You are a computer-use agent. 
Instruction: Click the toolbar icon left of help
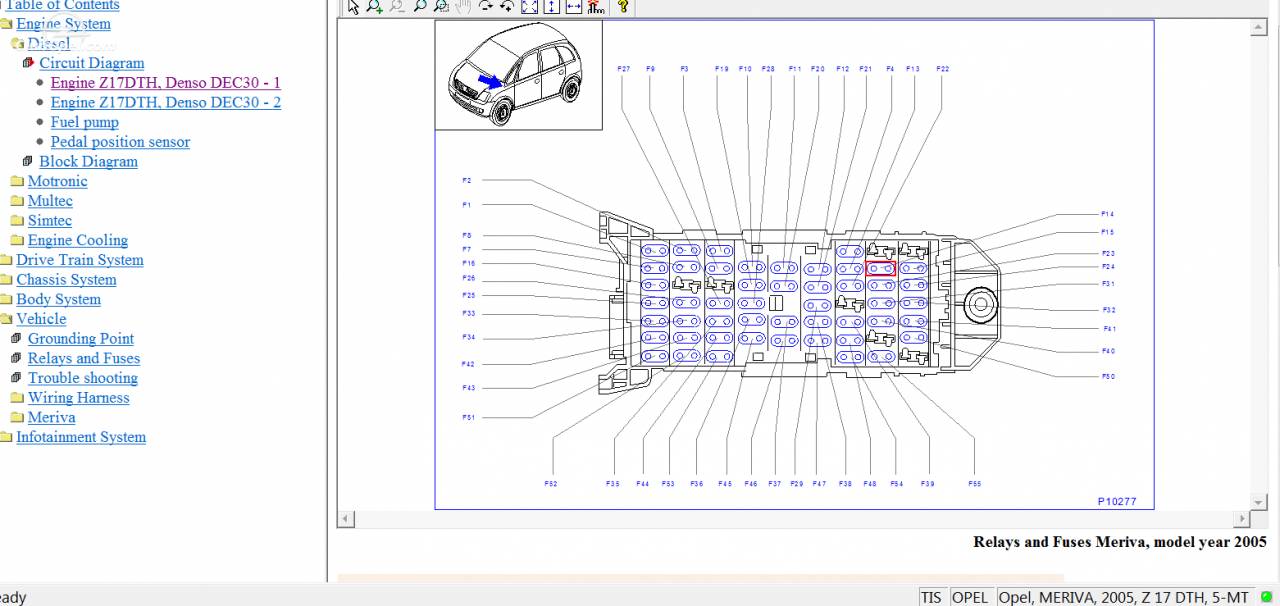(x=596, y=7)
